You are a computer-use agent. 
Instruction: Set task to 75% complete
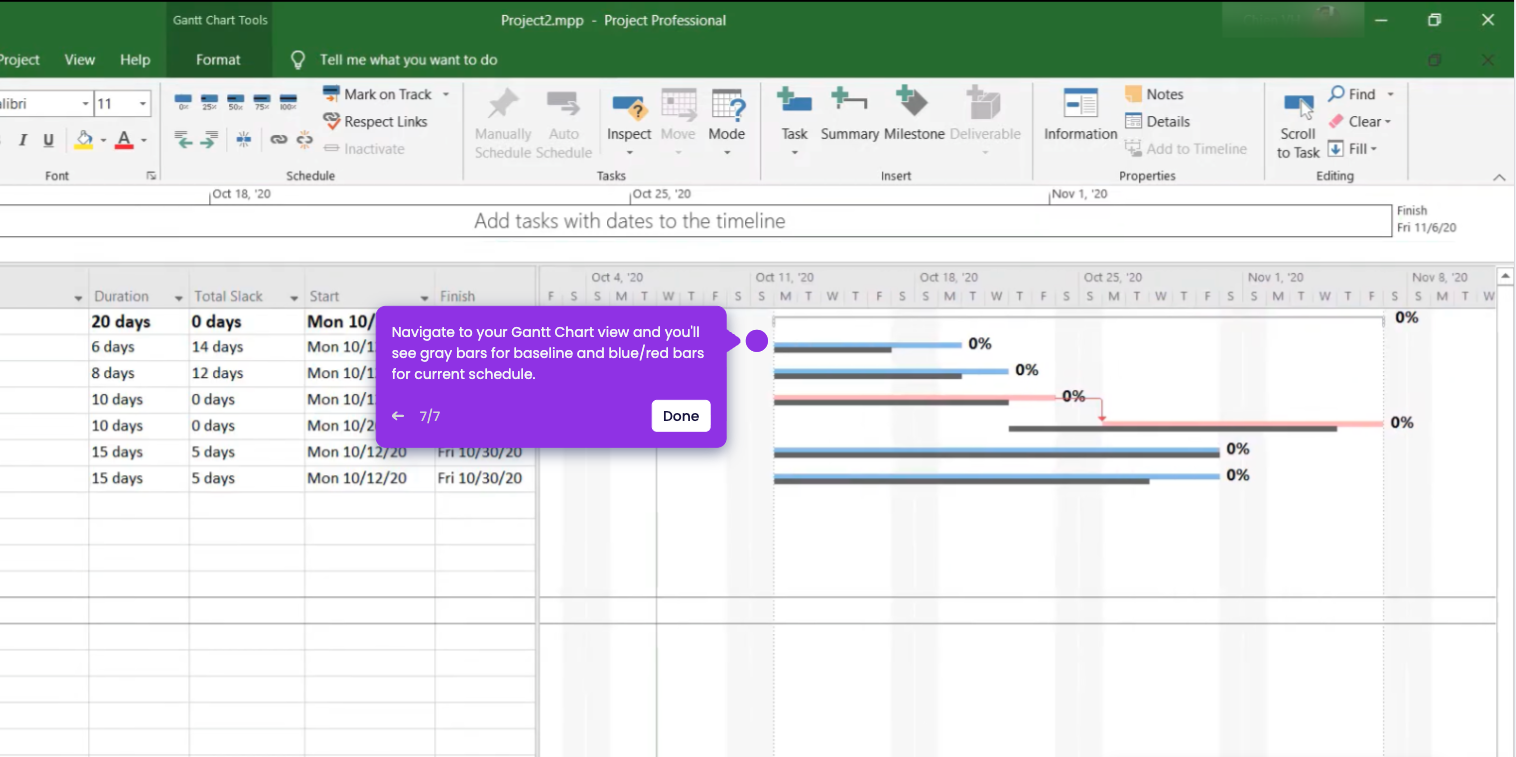coord(262,101)
